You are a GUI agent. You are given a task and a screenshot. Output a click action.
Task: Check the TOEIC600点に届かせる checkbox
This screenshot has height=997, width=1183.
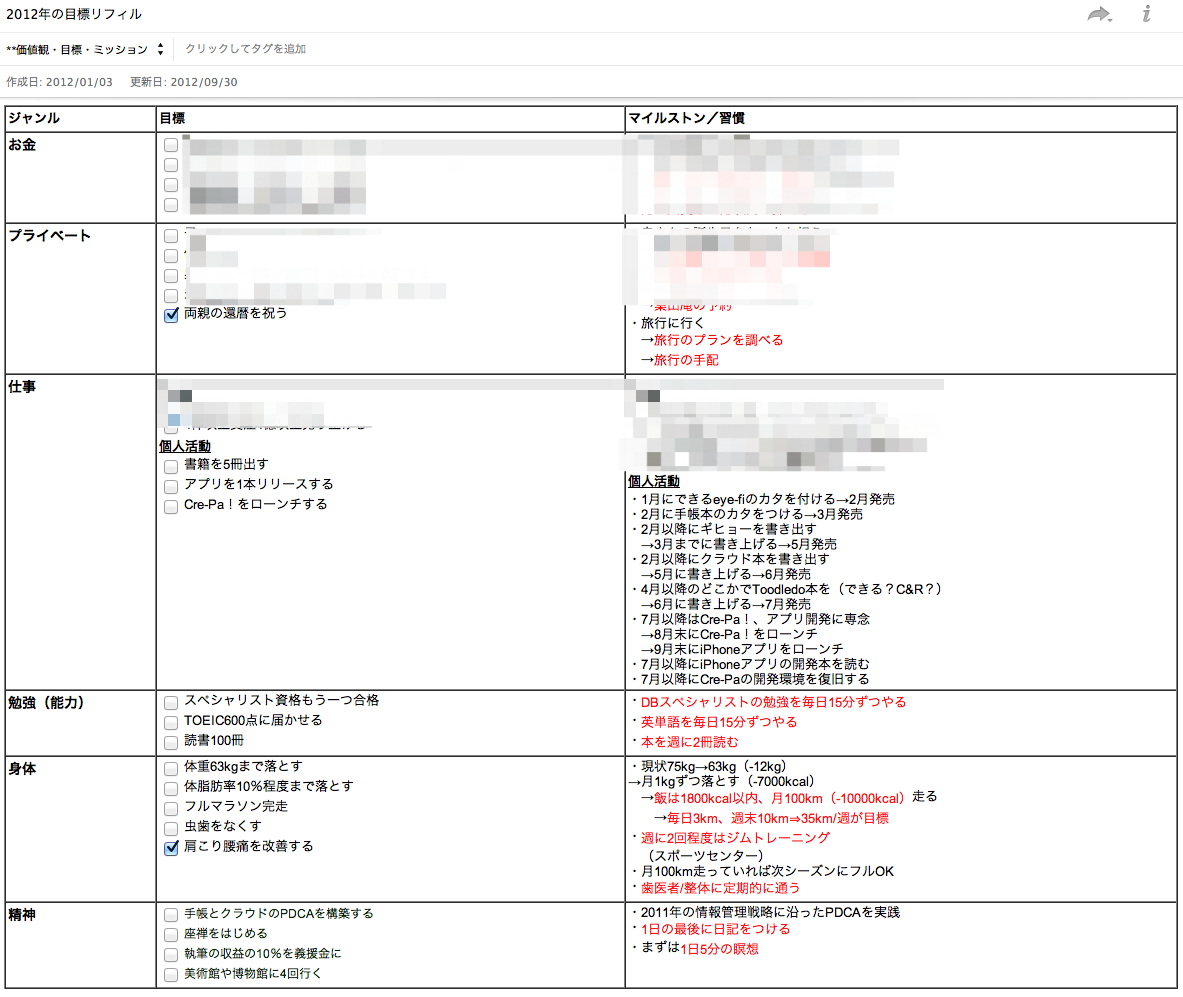tap(171, 722)
